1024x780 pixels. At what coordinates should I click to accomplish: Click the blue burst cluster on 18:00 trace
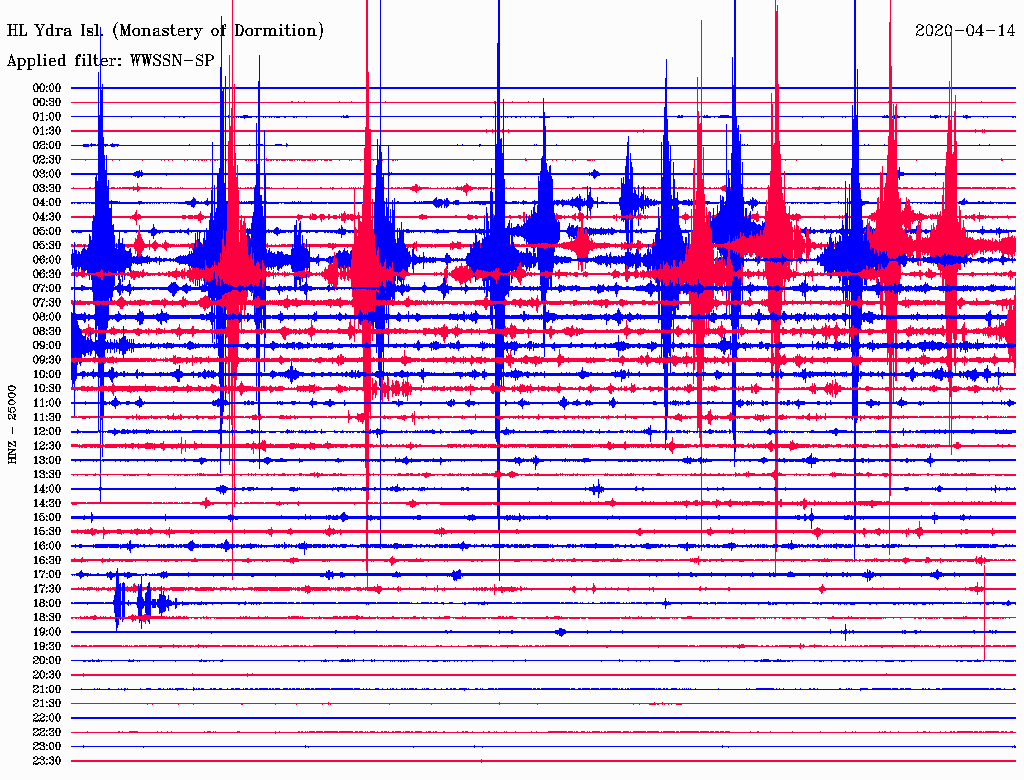pyautogui.click(x=140, y=603)
